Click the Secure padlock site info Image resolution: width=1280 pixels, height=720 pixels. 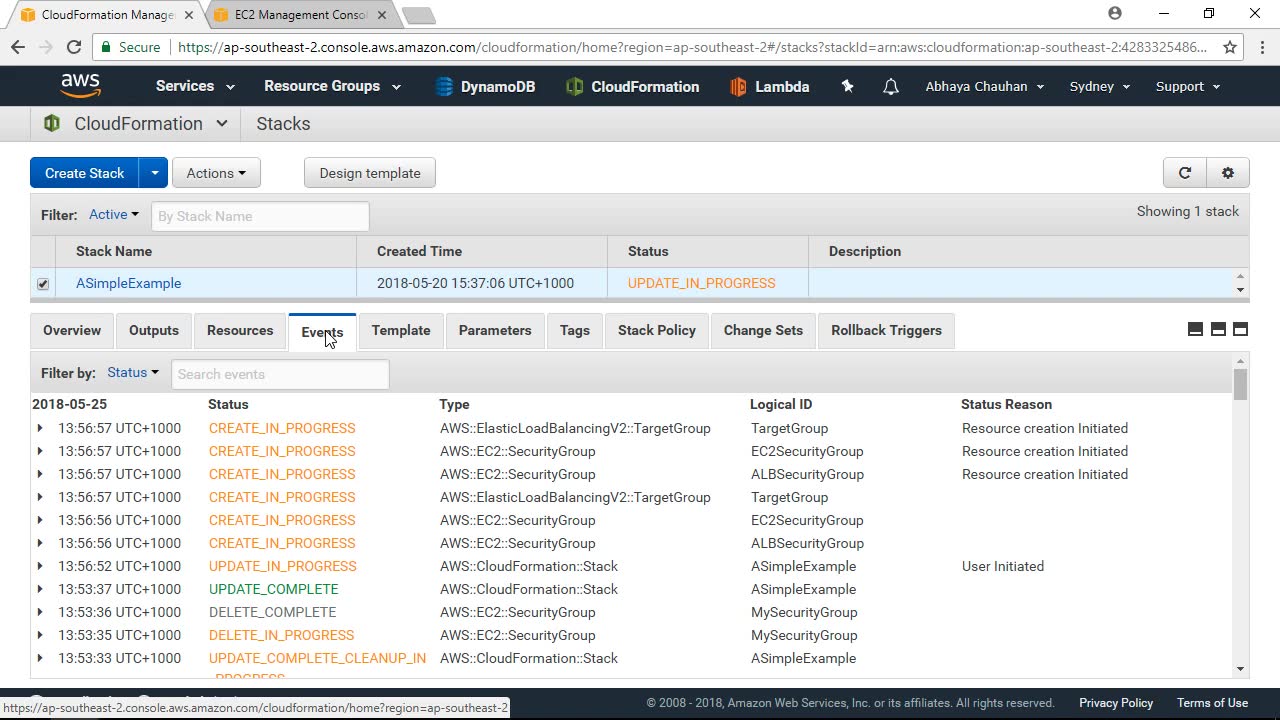point(130,47)
